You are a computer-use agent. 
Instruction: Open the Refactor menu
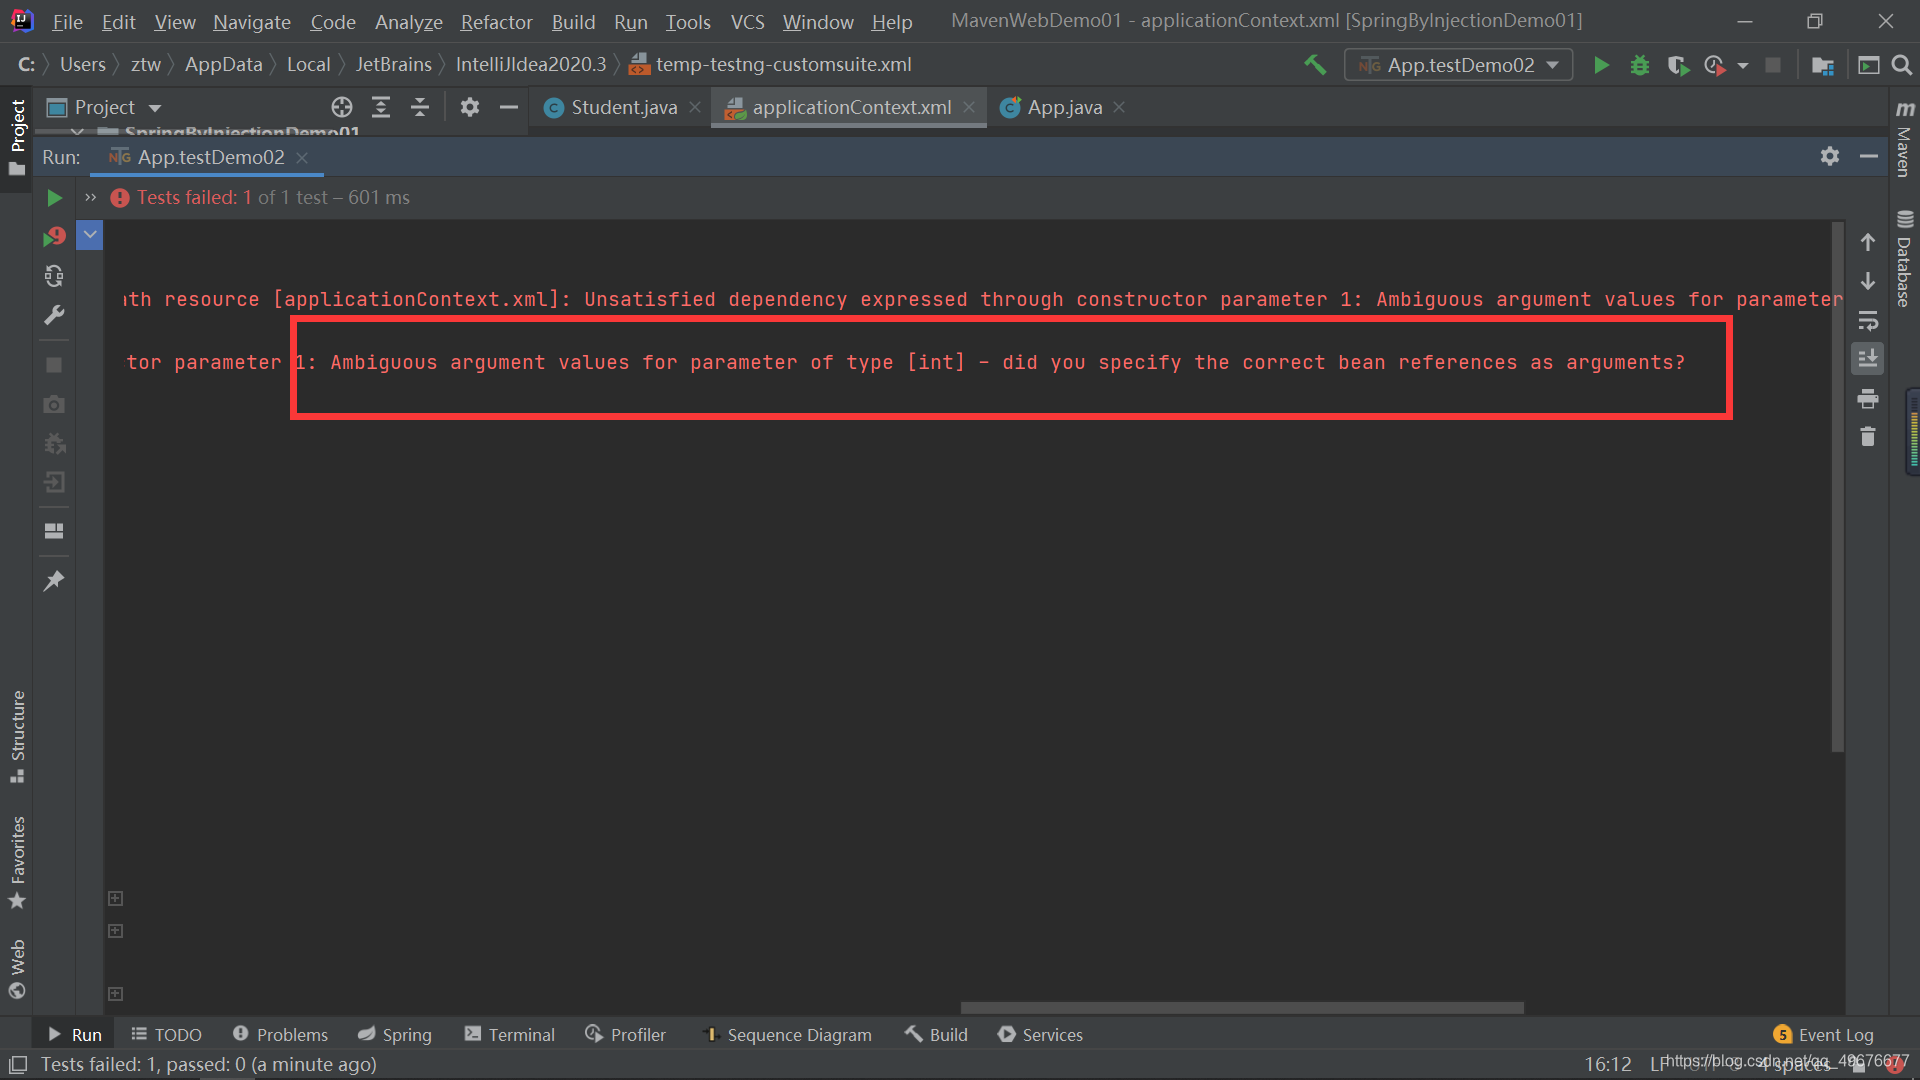pyautogui.click(x=496, y=22)
